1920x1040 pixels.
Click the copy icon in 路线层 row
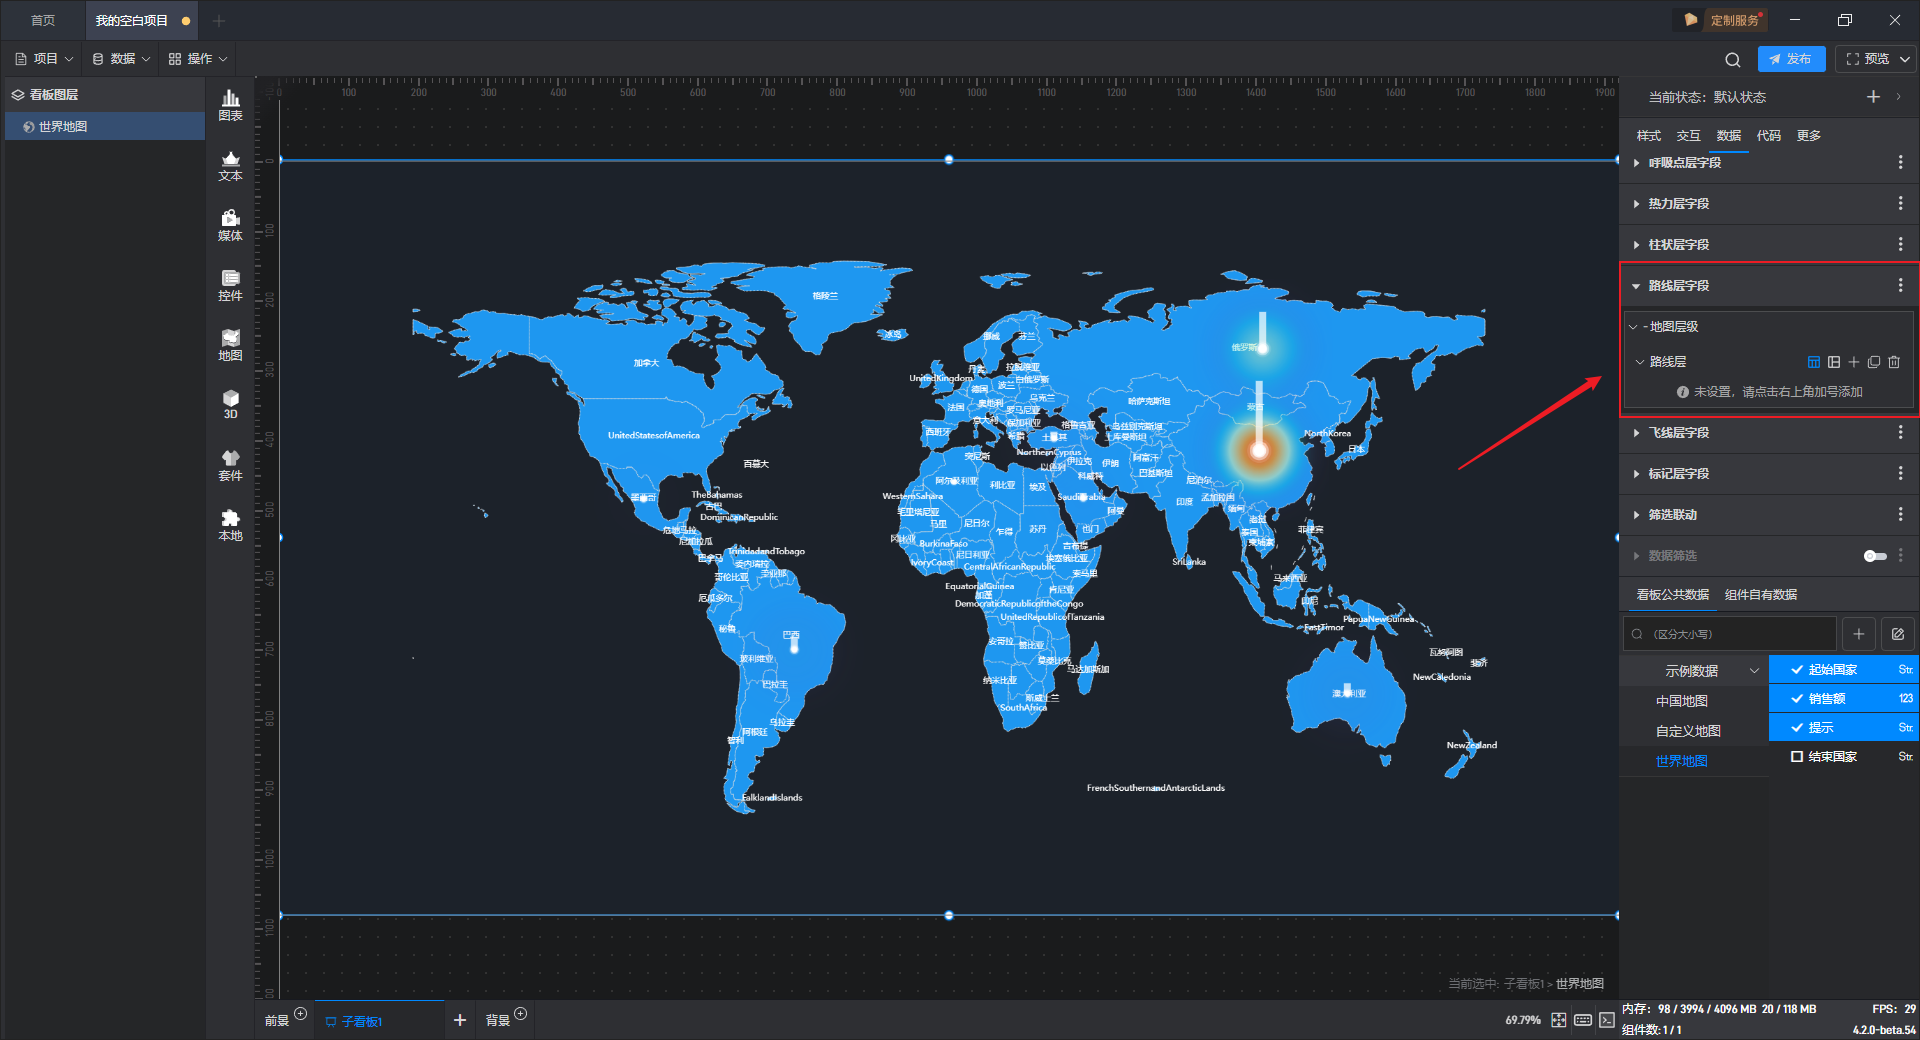1874,362
